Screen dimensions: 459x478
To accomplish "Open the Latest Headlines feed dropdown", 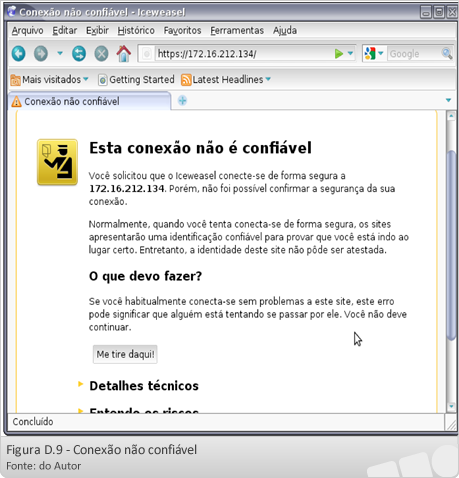I will 226,80.
